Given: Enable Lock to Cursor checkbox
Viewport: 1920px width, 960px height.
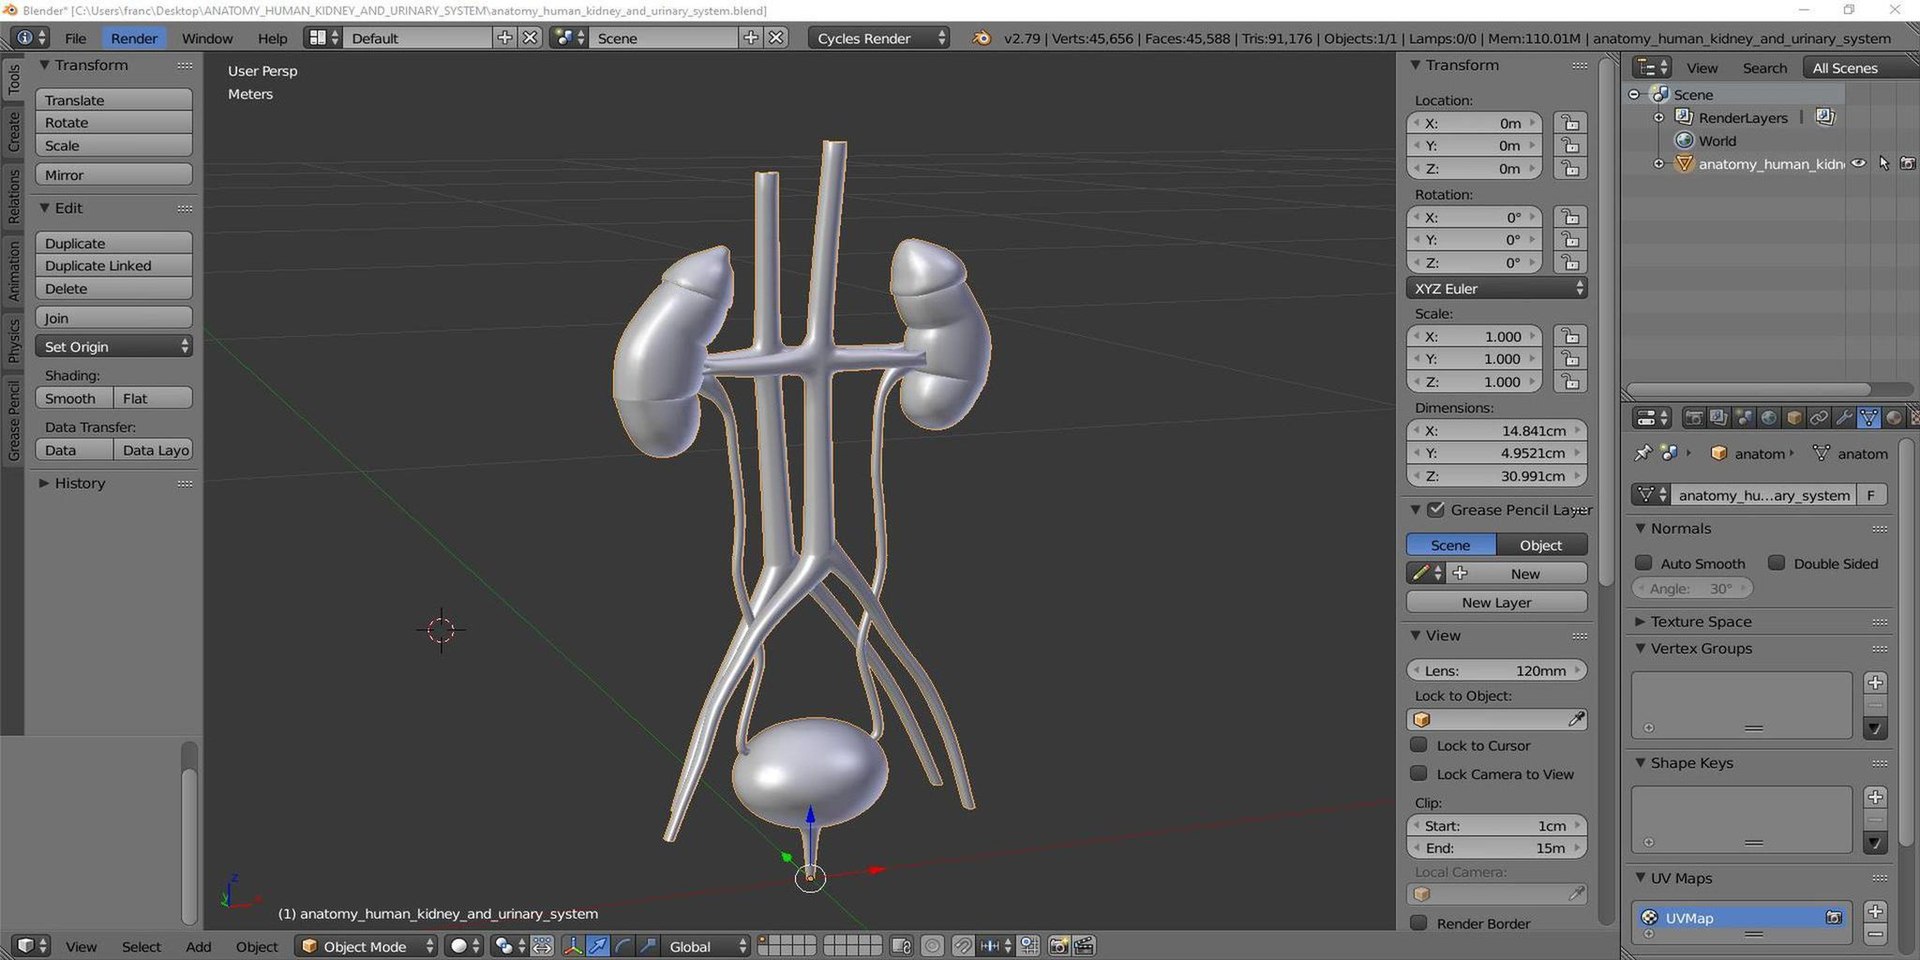Looking at the screenshot, I should 1418,745.
